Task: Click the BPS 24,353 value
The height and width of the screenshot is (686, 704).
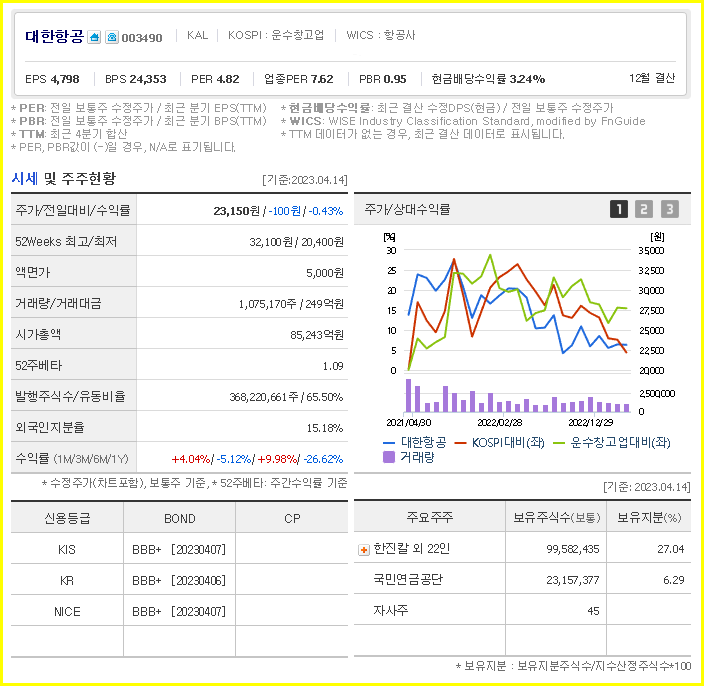Action: tap(136, 79)
